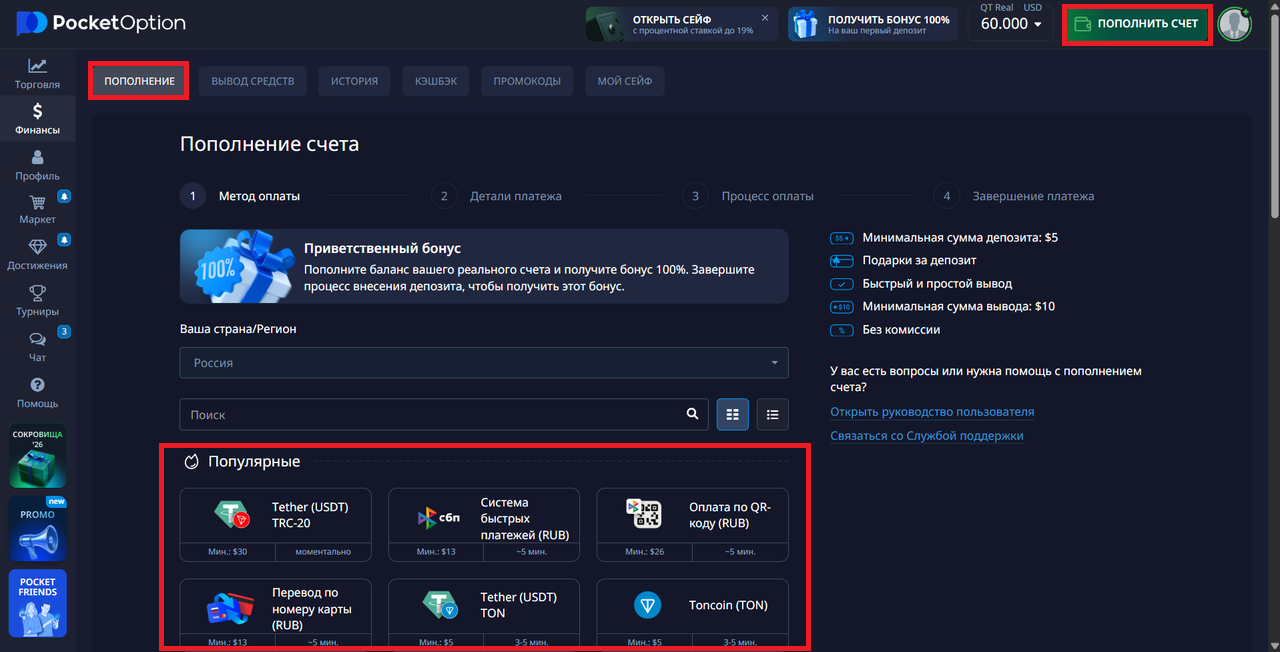This screenshot has width=1280, height=652.
Task: Open Finance section in sidebar
Action: 37,119
